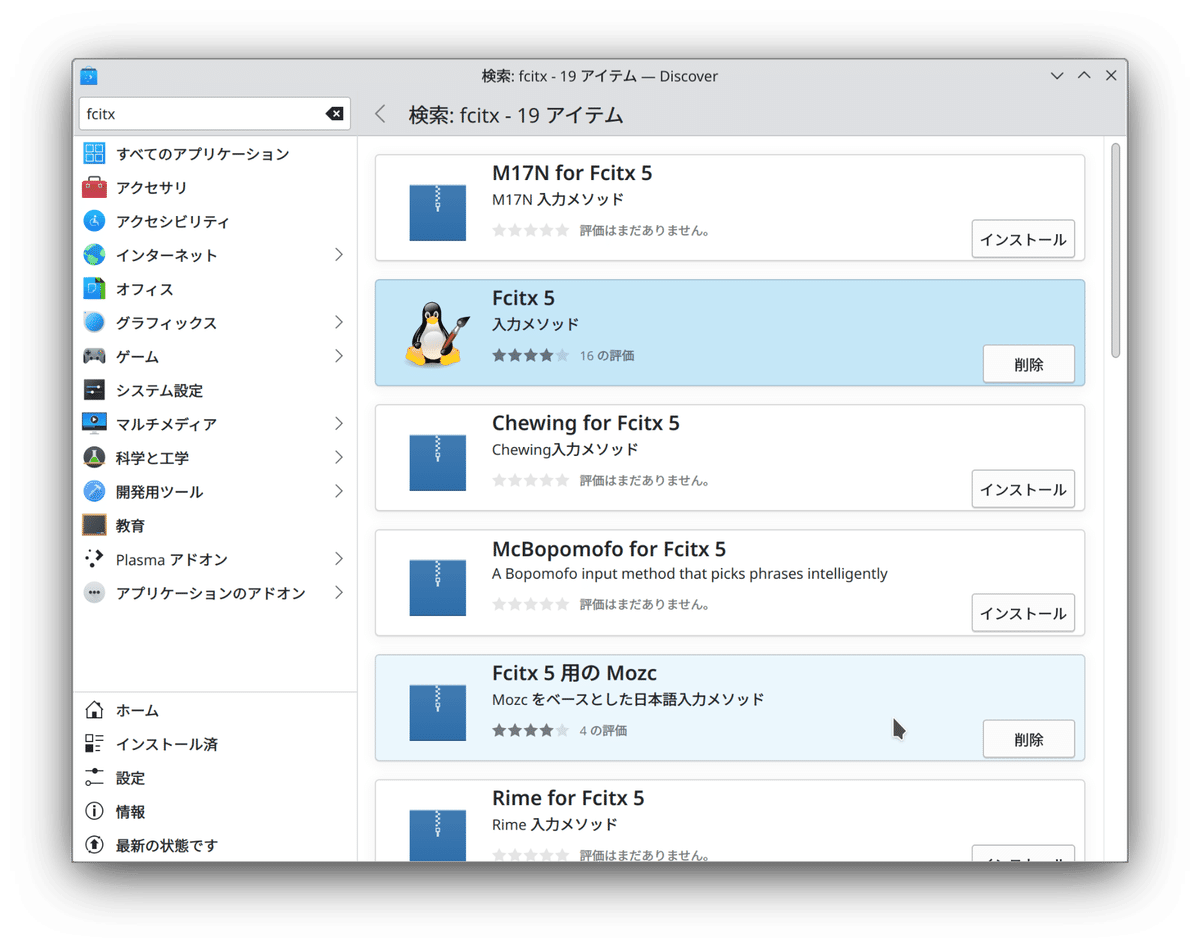Click the About info icon

[94, 812]
